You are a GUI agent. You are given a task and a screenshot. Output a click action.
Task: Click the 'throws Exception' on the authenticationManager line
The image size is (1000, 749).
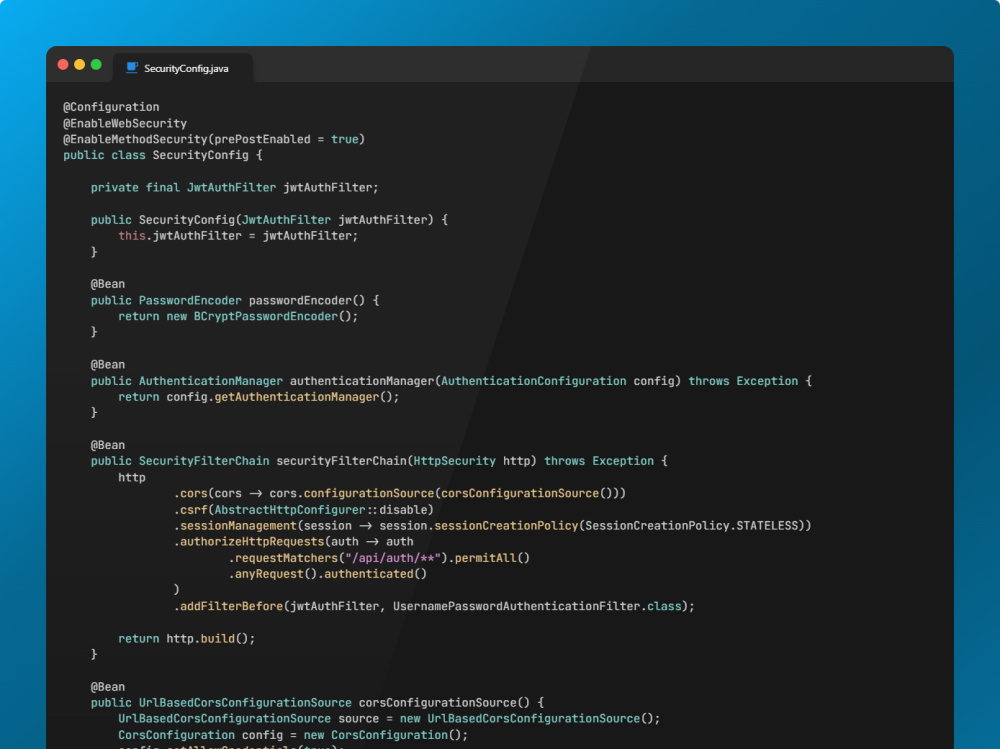tap(743, 381)
